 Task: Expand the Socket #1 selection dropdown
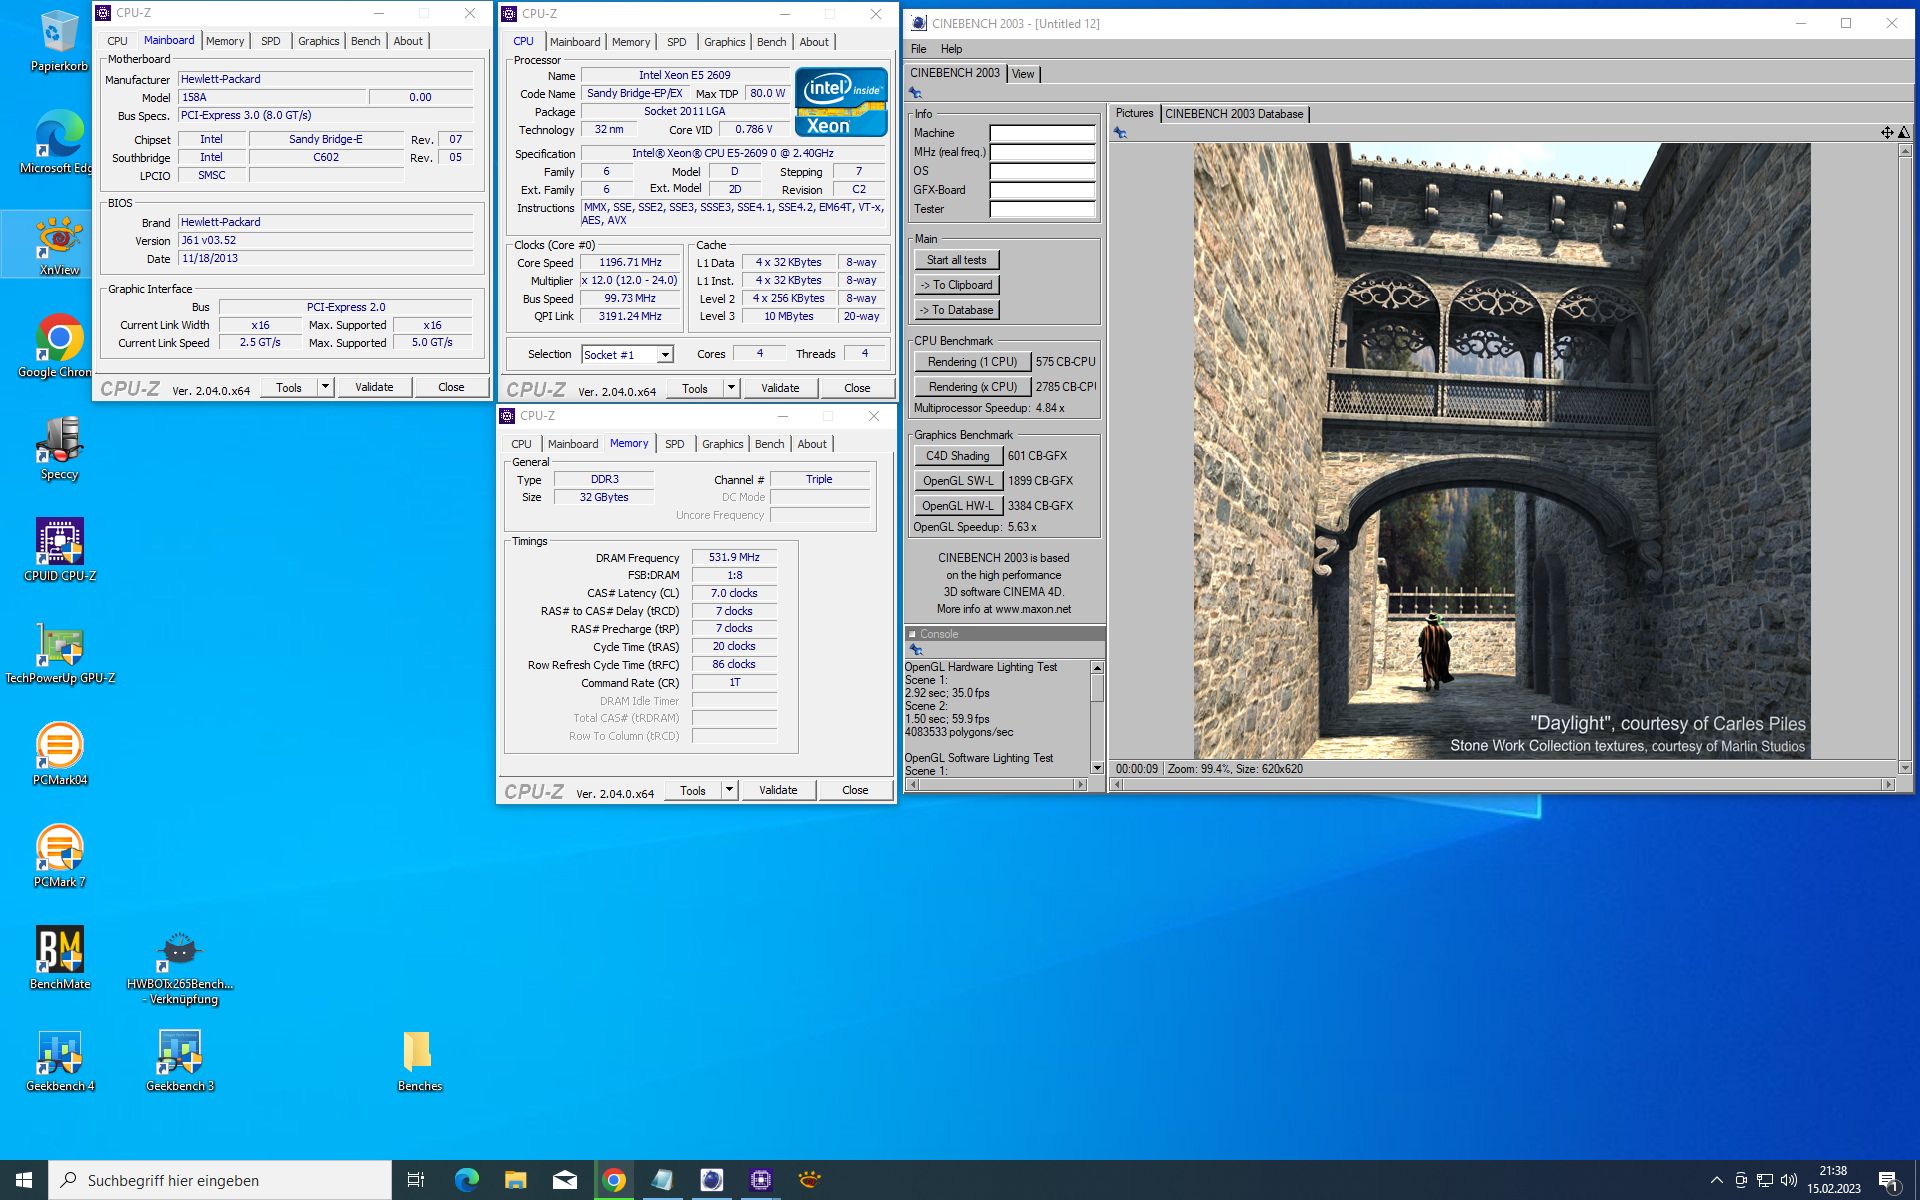point(666,355)
